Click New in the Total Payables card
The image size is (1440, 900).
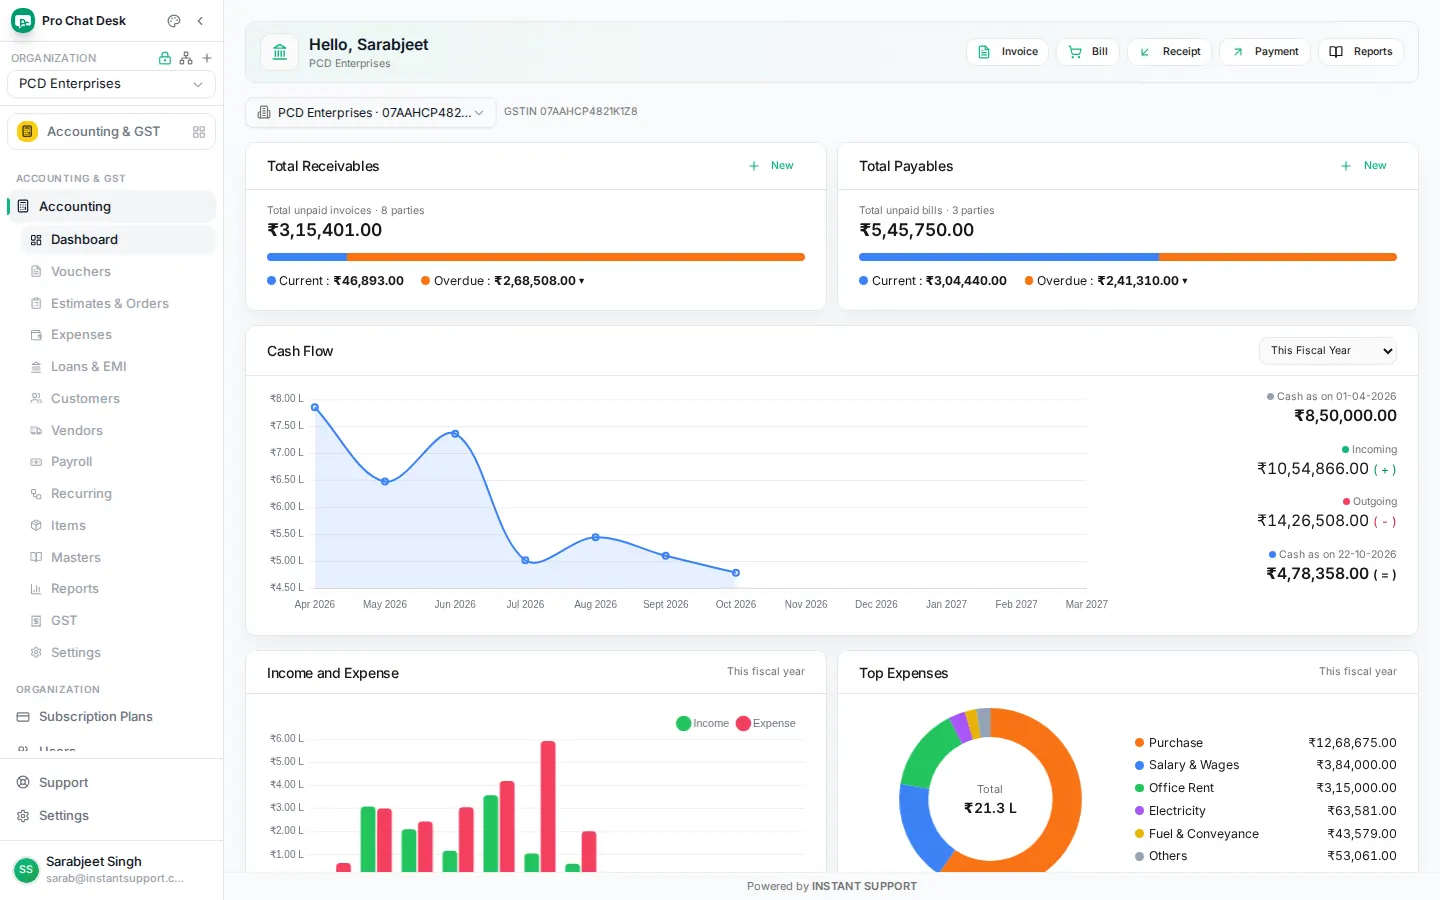coord(1364,166)
